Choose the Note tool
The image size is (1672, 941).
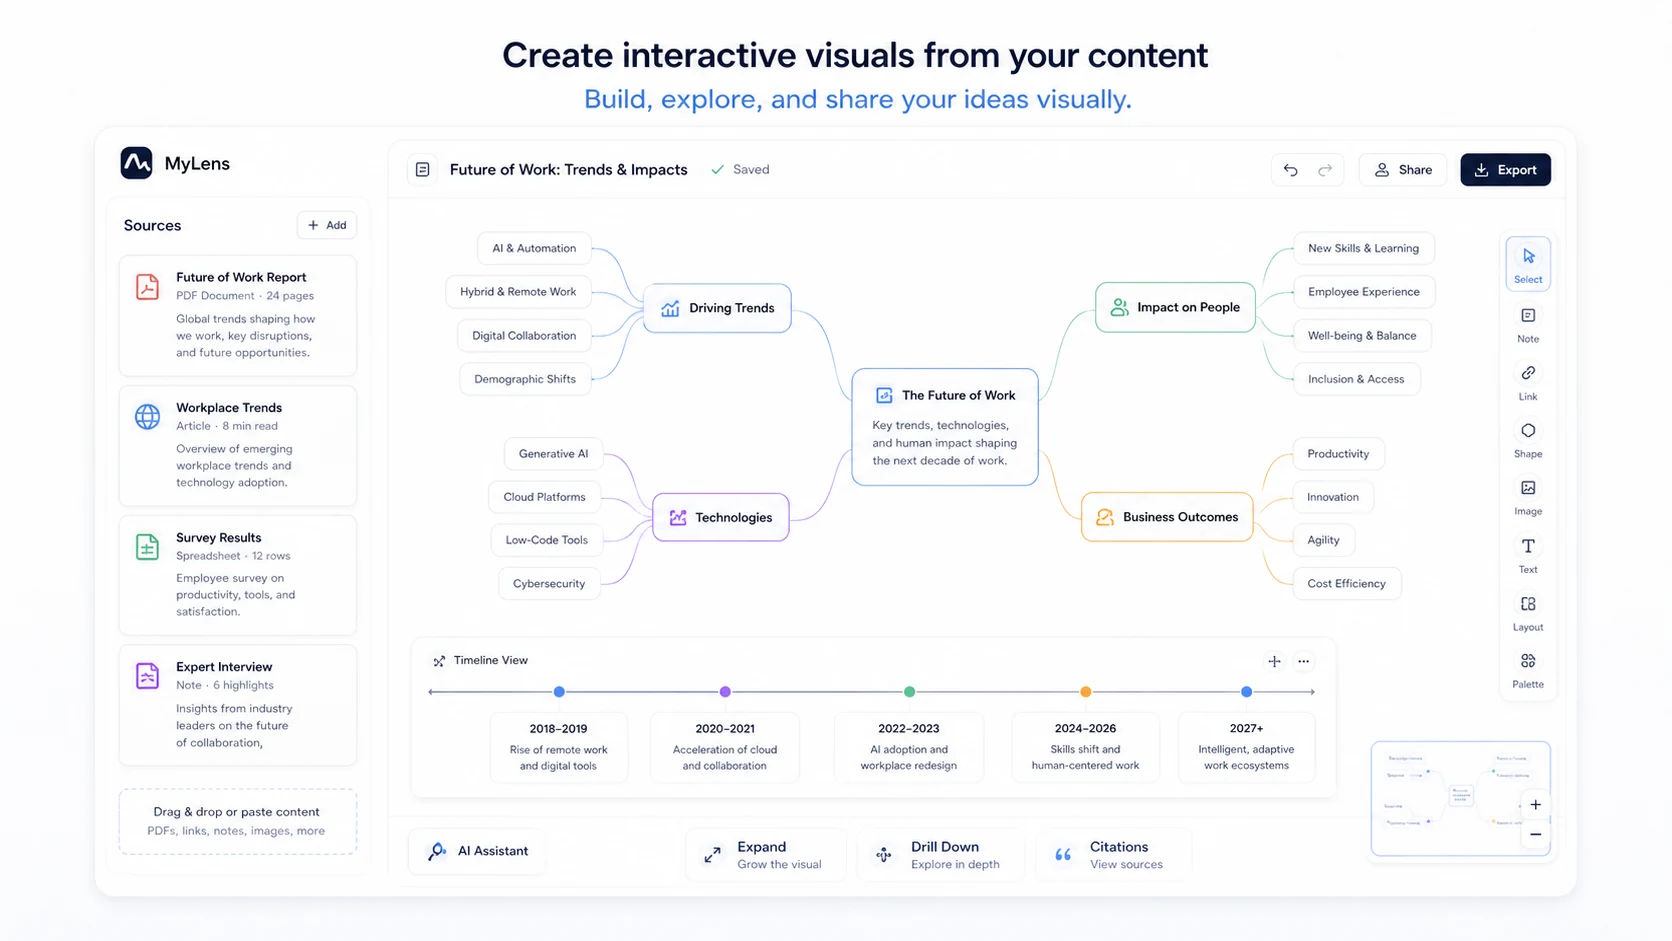(x=1528, y=324)
